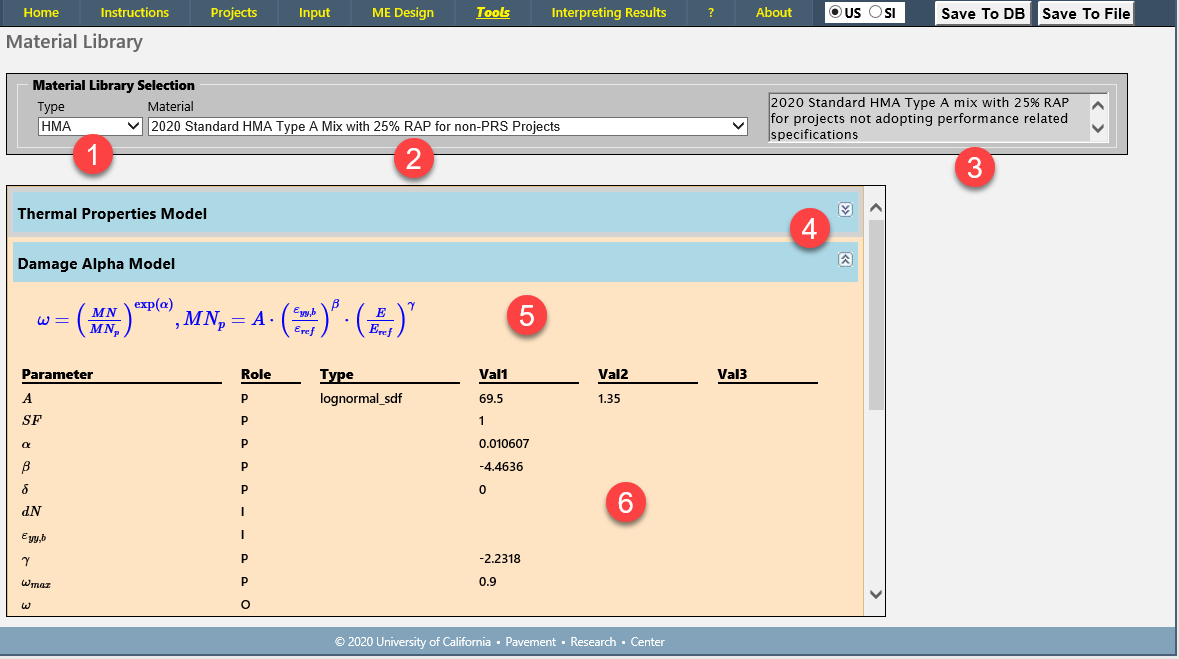
Task: Collapse the Damage Alpha Model section
Action: 845,259
